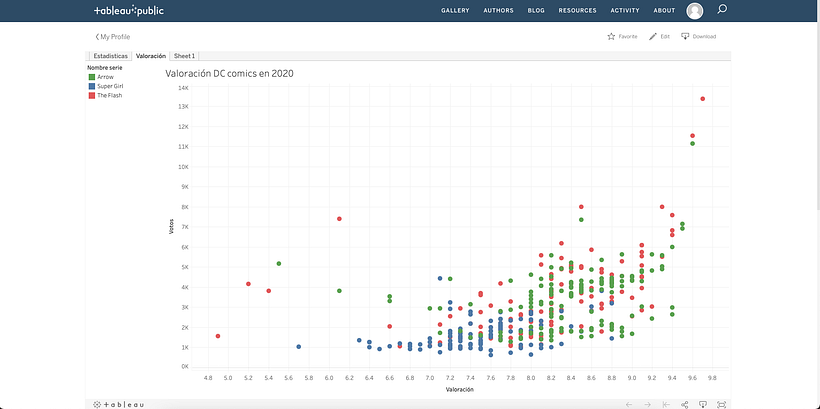This screenshot has width=820, height=409.
Task: Switch to the Estadisticas tab
Action: coord(110,56)
